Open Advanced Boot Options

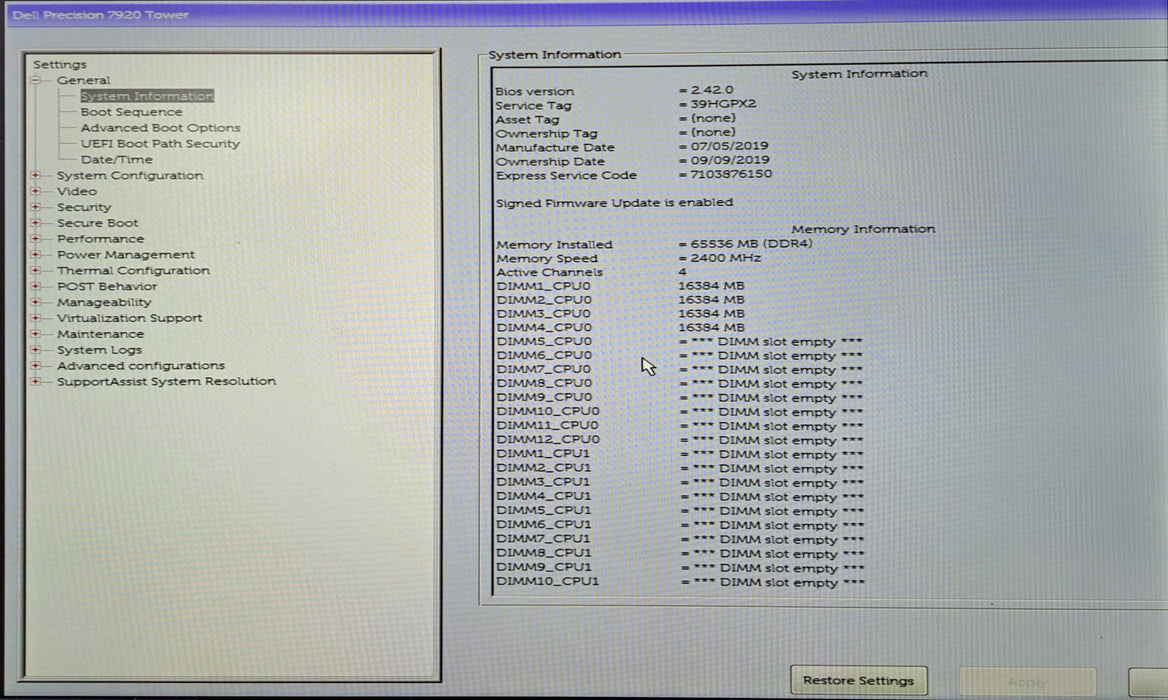coord(160,127)
